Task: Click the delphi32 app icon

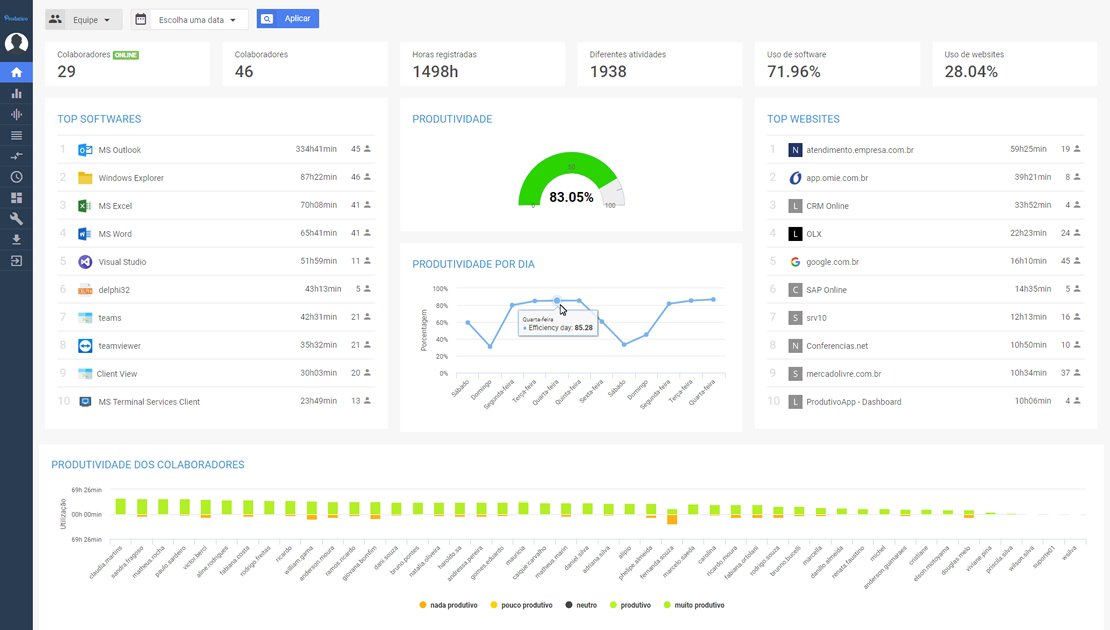Action: [x=85, y=290]
